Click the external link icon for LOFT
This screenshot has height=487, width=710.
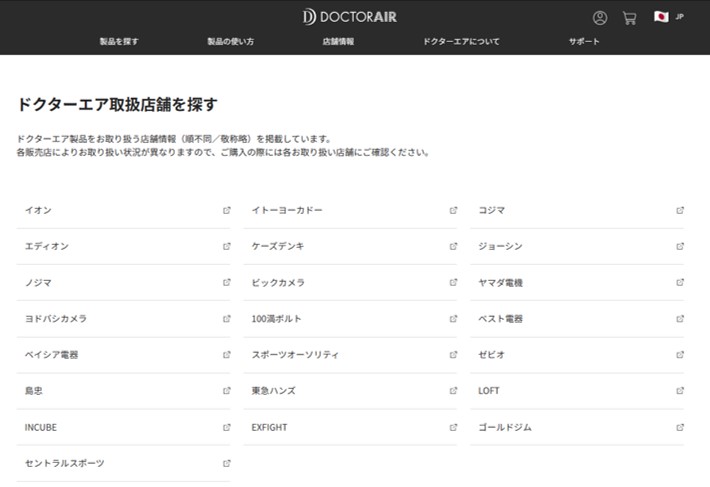(680, 391)
